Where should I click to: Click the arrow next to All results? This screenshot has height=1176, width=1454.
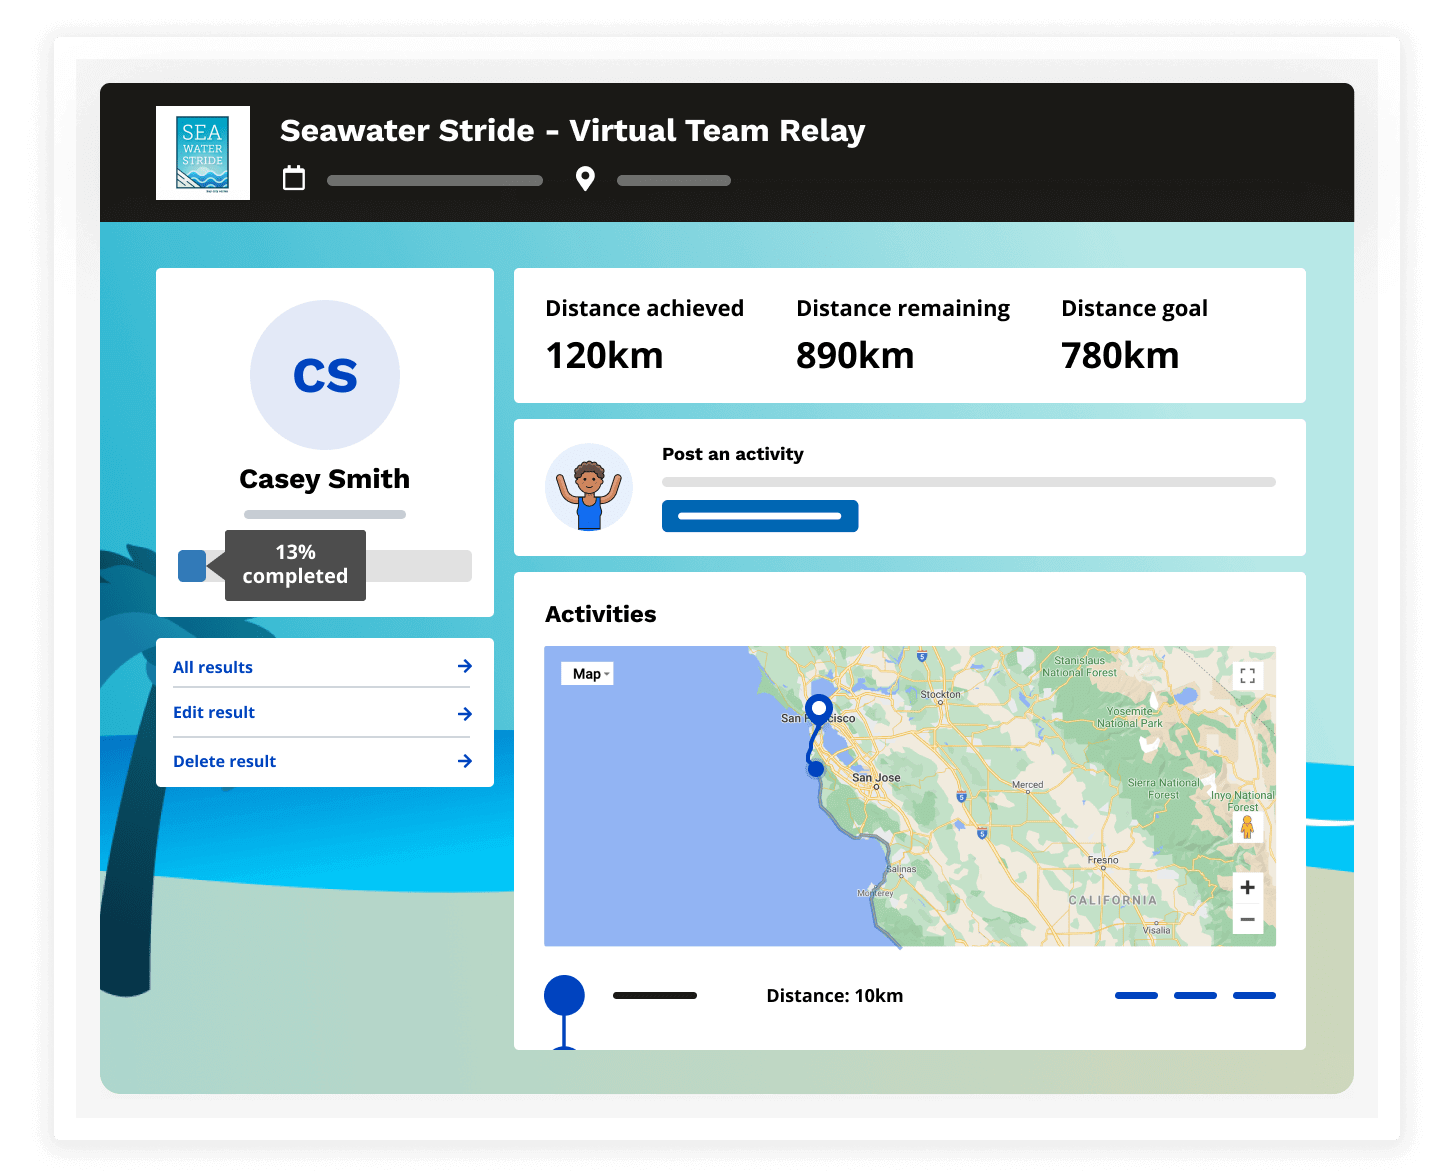(465, 666)
